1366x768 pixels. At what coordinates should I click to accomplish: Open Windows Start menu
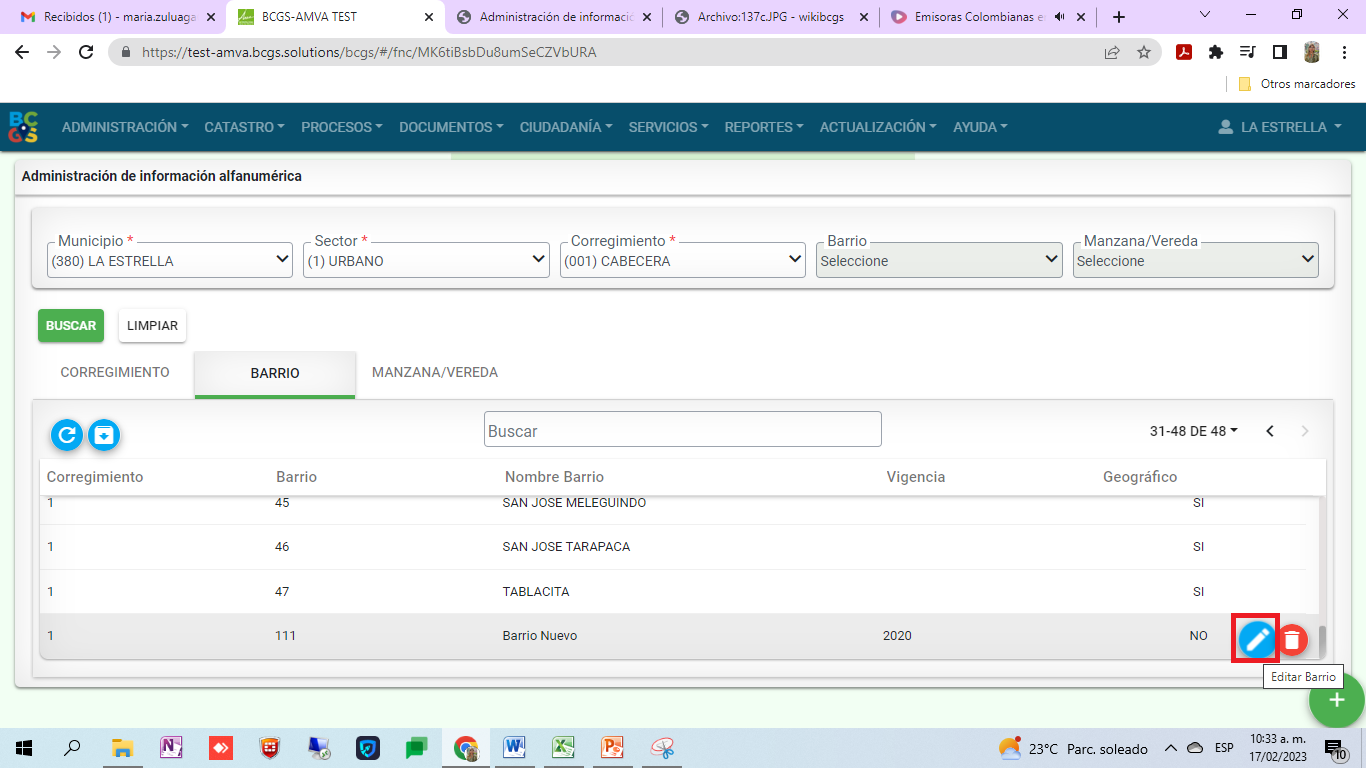pos(24,747)
